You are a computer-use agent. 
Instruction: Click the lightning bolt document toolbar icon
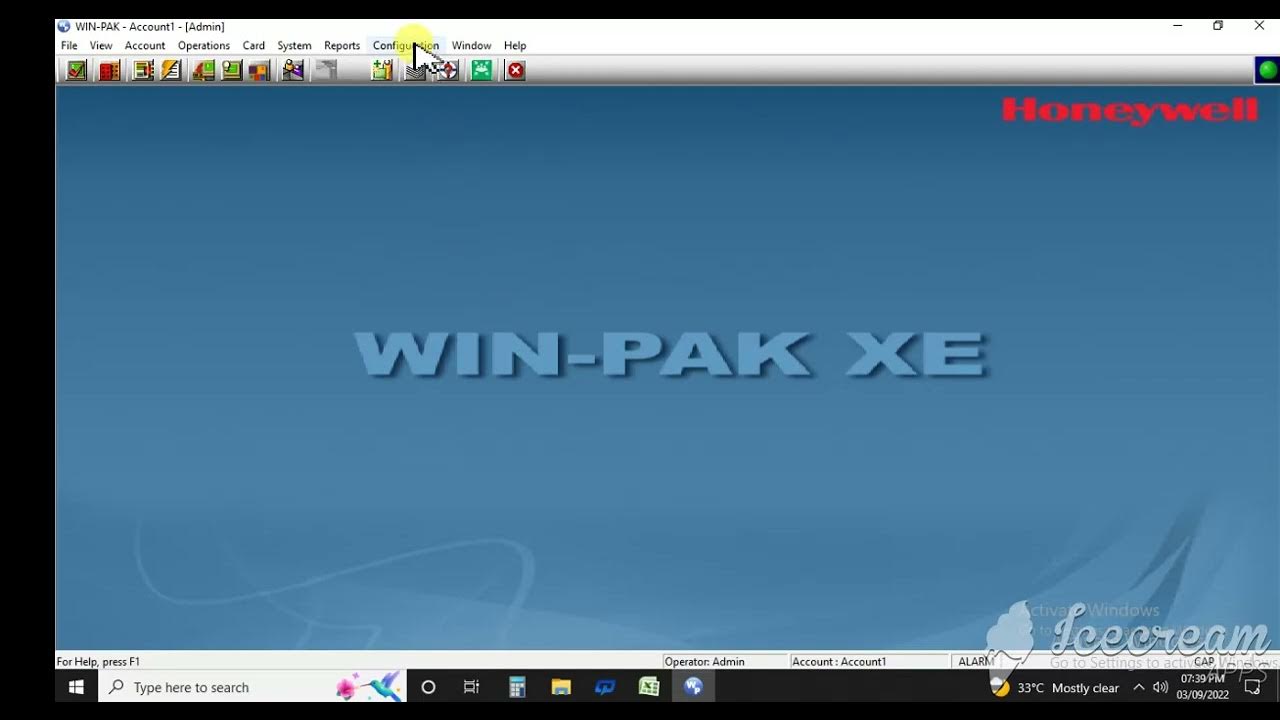click(171, 70)
